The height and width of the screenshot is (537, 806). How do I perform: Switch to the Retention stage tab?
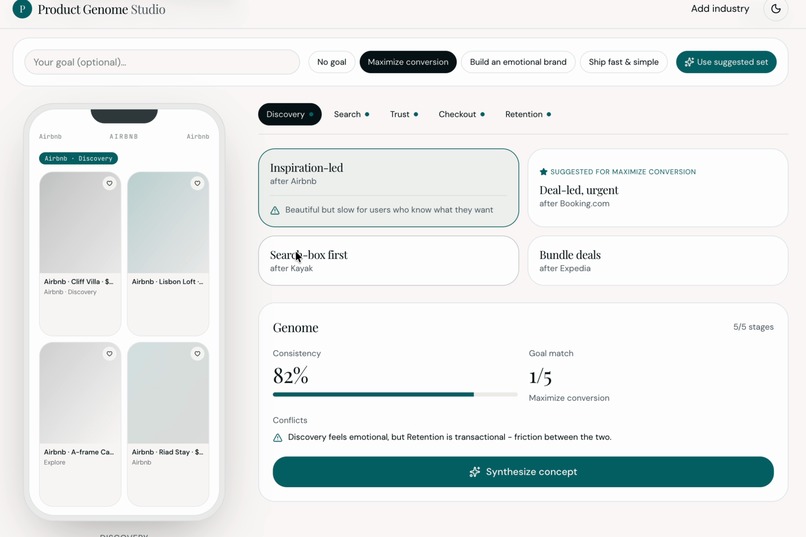tap(528, 114)
